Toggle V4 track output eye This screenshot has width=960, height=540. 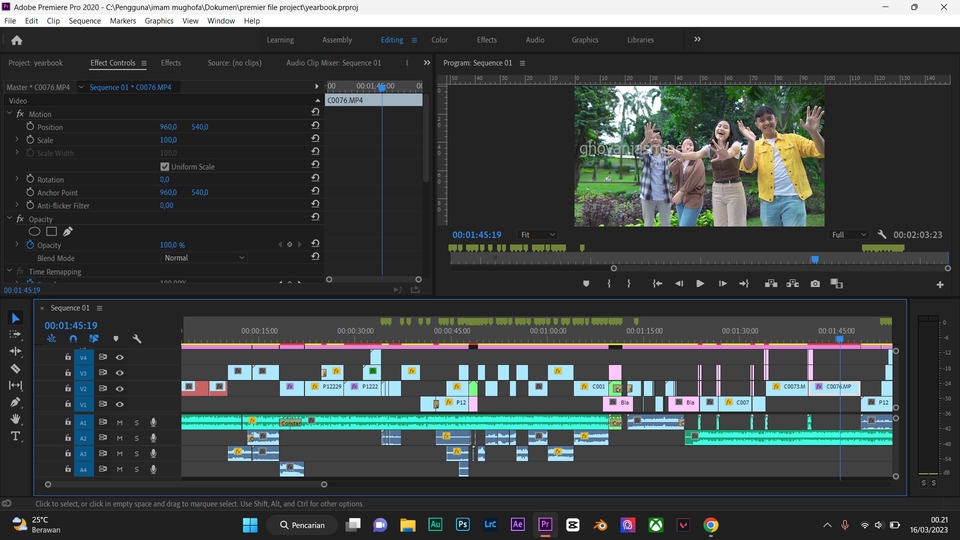120,357
